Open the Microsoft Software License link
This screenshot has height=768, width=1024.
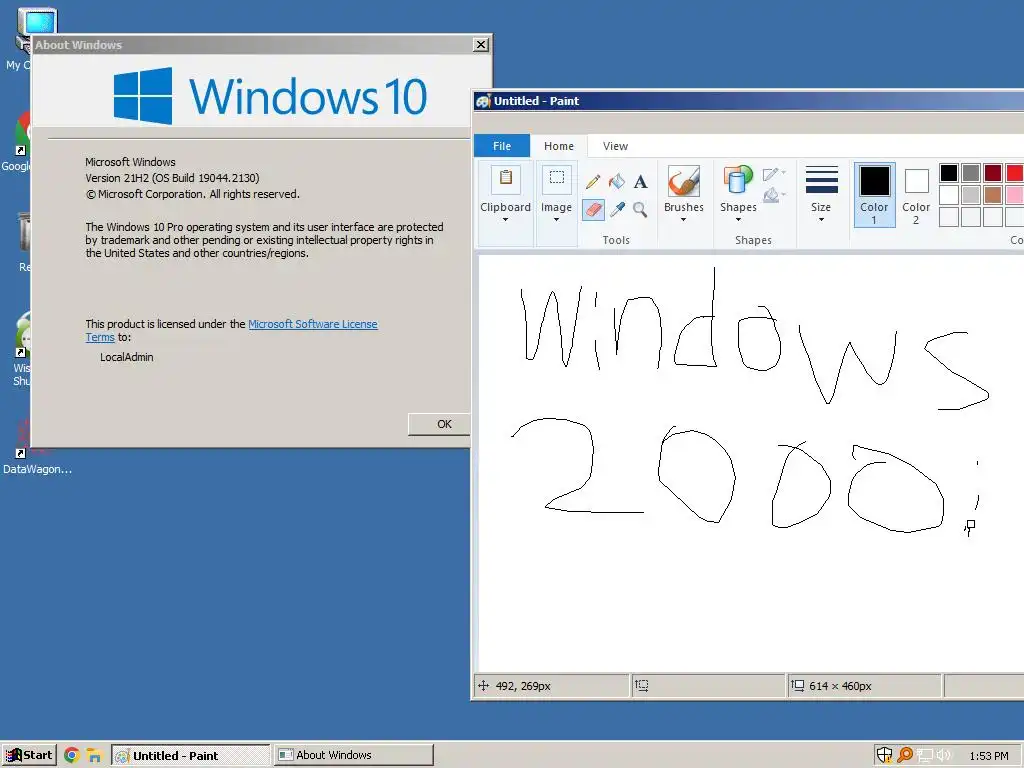(x=313, y=324)
